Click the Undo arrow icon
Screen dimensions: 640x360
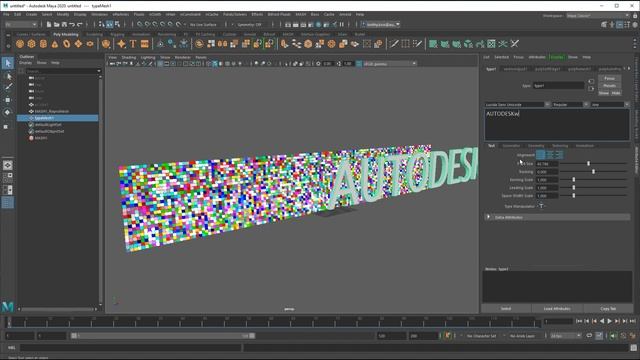click(x=72, y=24)
